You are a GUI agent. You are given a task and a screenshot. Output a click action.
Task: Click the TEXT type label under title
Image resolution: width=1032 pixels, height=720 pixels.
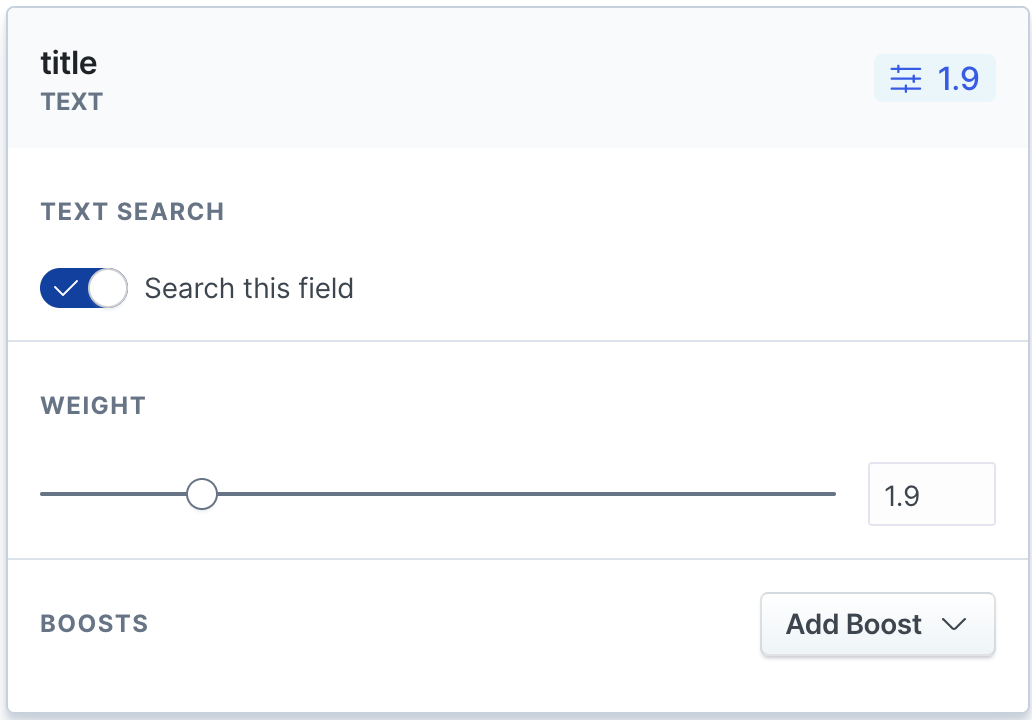click(x=72, y=102)
